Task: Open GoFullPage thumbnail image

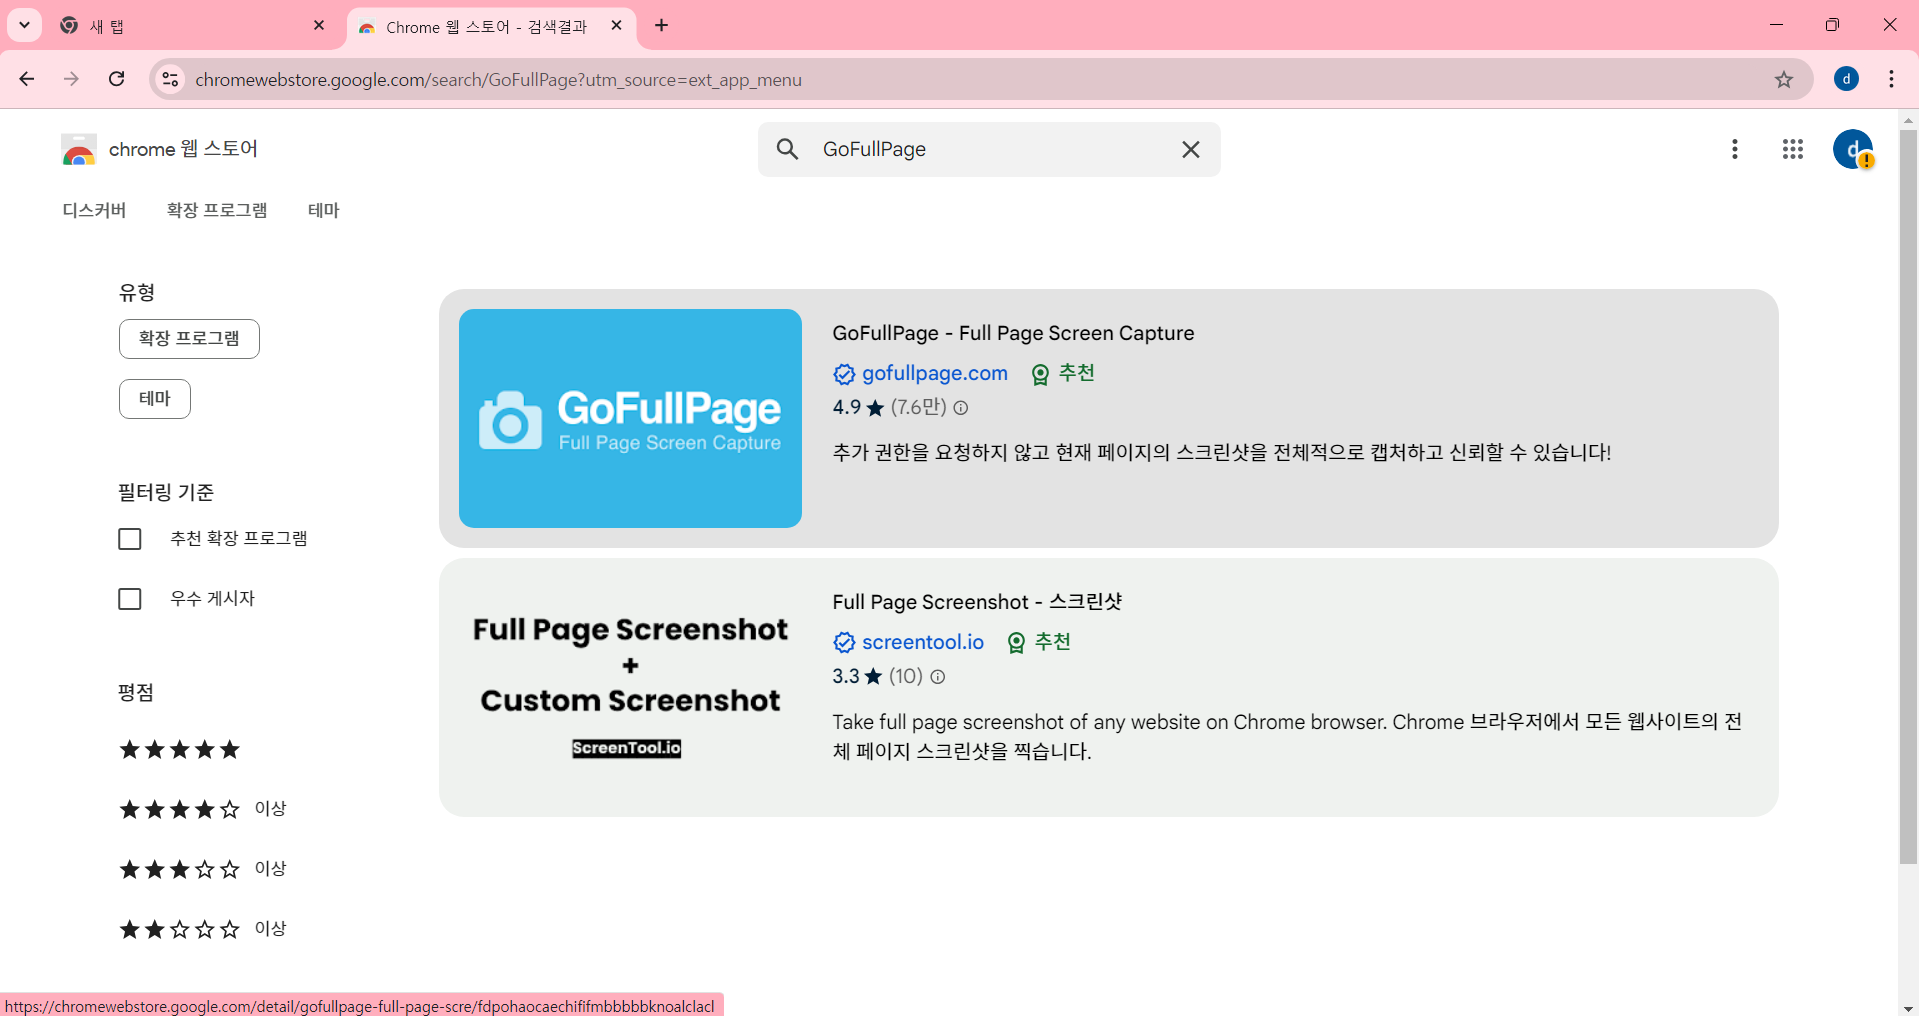Action: pyautogui.click(x=630, y=418)
